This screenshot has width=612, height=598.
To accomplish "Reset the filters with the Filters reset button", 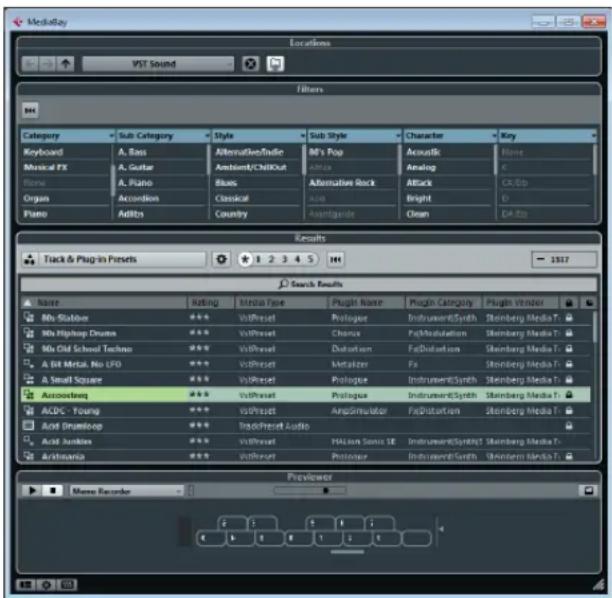I will click(x=30, y=110).
